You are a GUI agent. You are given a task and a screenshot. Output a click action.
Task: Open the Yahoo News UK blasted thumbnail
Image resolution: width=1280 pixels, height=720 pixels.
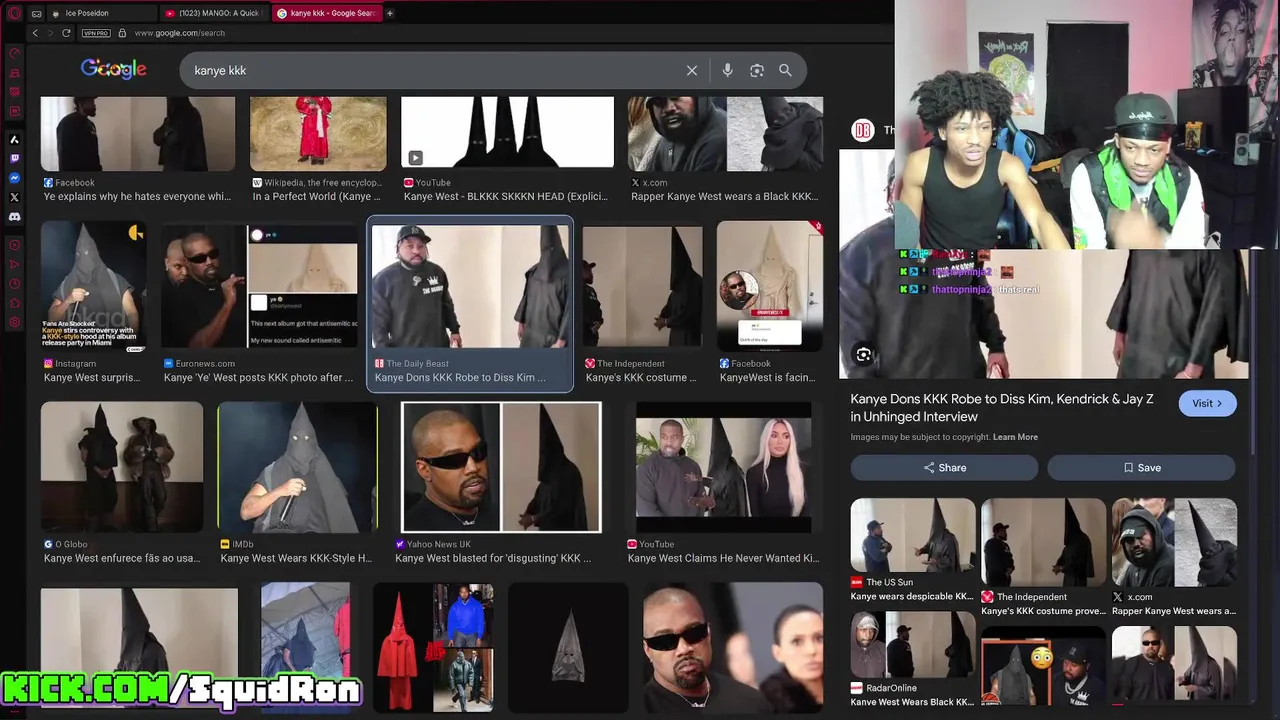click(x=501, y=467)
